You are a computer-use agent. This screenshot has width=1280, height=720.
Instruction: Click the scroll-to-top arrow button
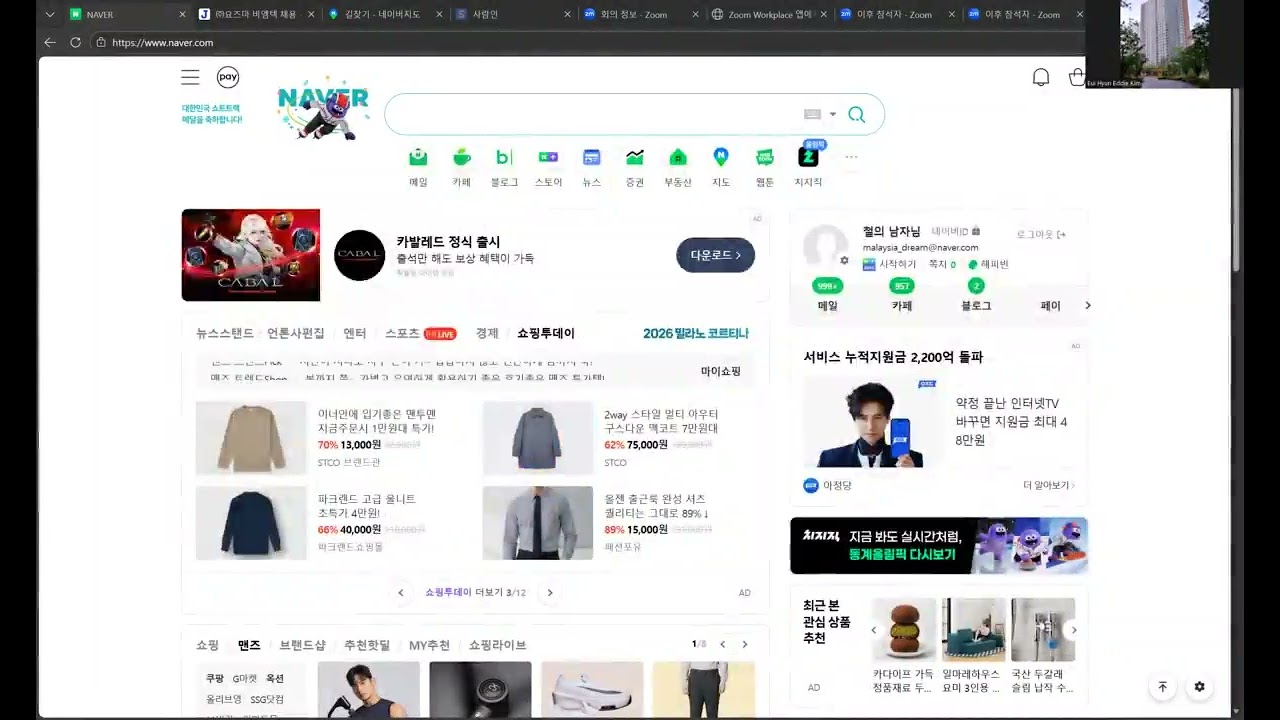(1162, 687)
